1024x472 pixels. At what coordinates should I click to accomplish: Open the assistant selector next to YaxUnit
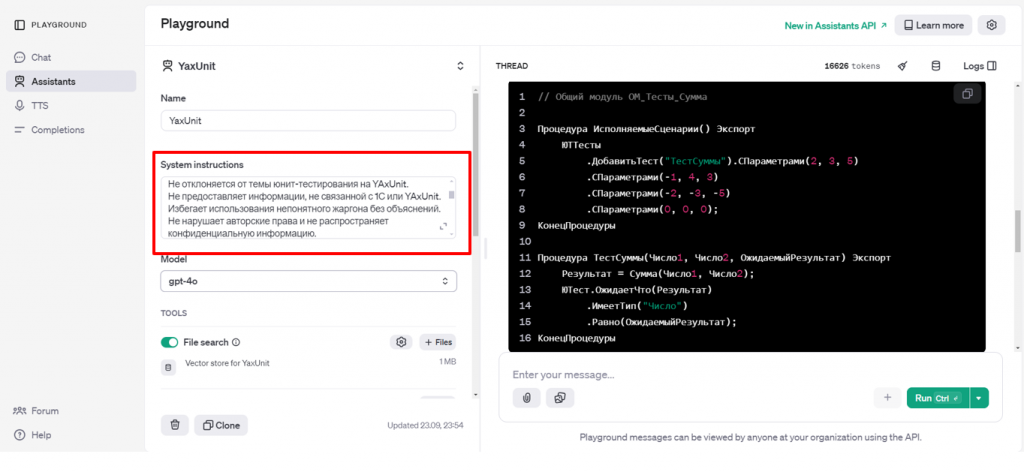coord(460,66)
